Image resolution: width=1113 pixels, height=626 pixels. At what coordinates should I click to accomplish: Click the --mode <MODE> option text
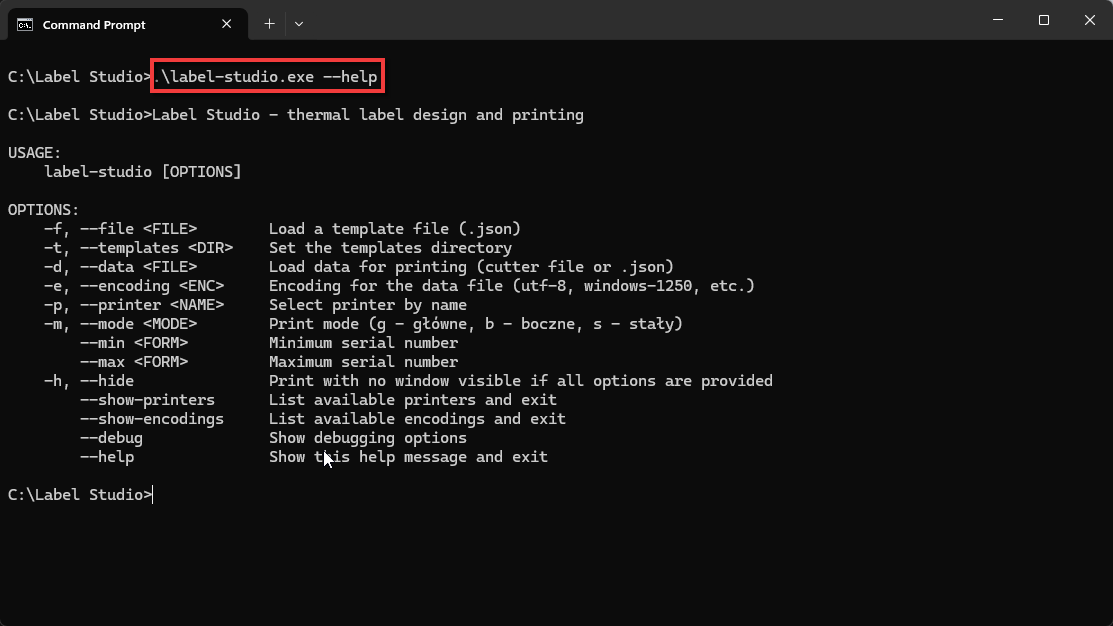(x=138, y=324)
